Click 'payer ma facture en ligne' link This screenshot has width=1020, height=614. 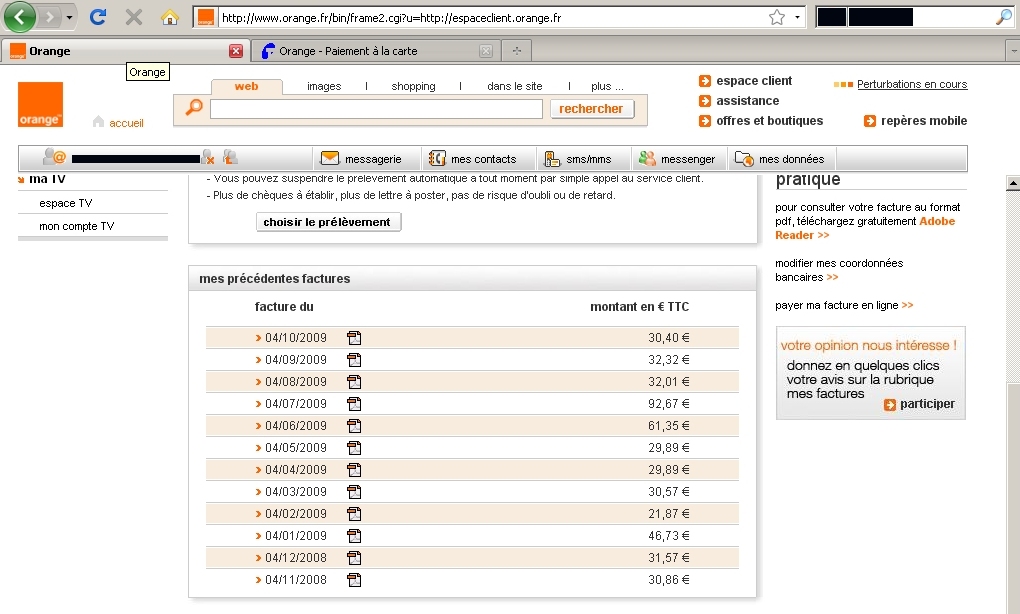[x=844, y=305]
